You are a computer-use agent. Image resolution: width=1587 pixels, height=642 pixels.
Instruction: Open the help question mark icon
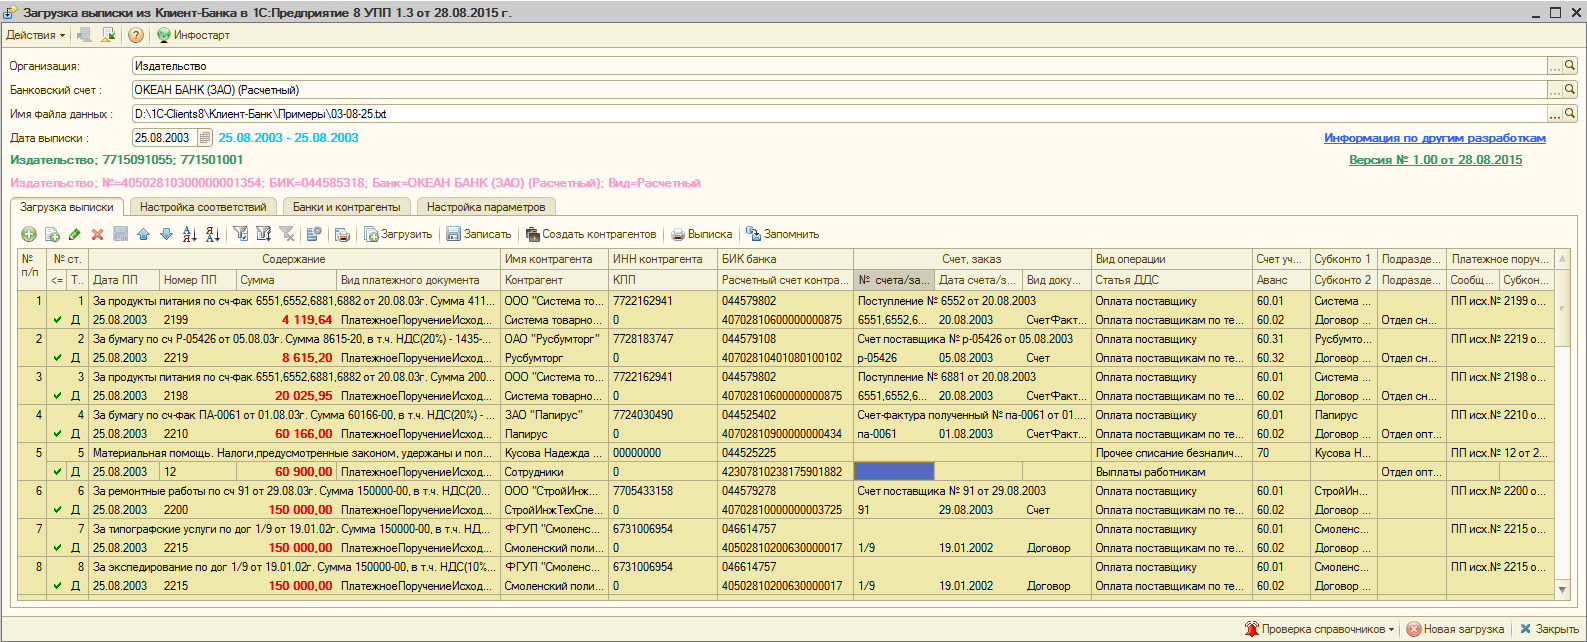136,35
